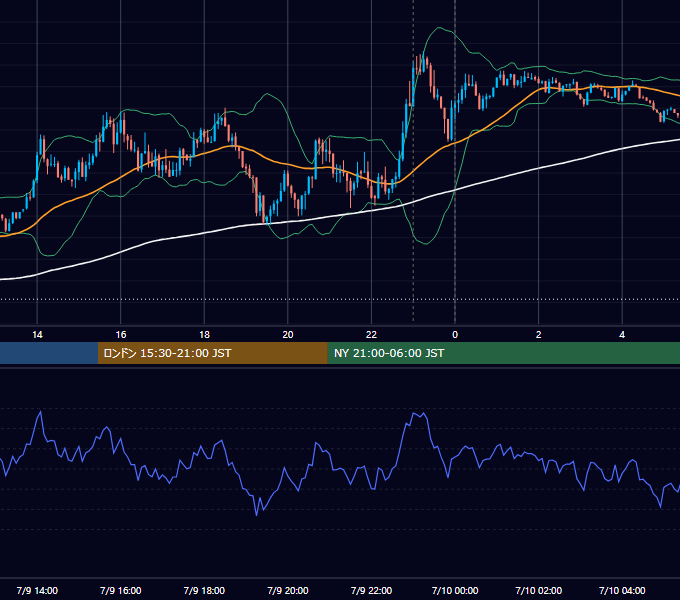Image resolution: width=680 pixels, height=600 pixels.
Task: Click the hour 0 axis label
Action: (x=455, y=335)
